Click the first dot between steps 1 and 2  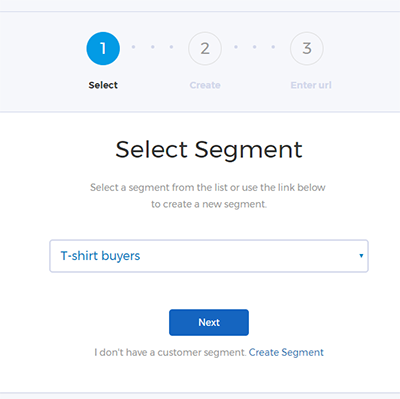tap(133, 47)
